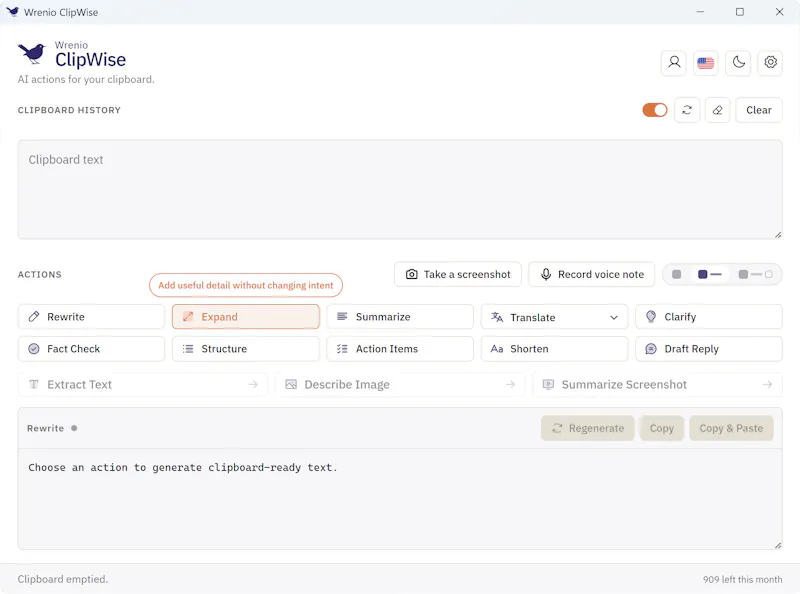The image size is (800, 594).
Task: Run the Structure action
Action: click(x=246, y=349)
